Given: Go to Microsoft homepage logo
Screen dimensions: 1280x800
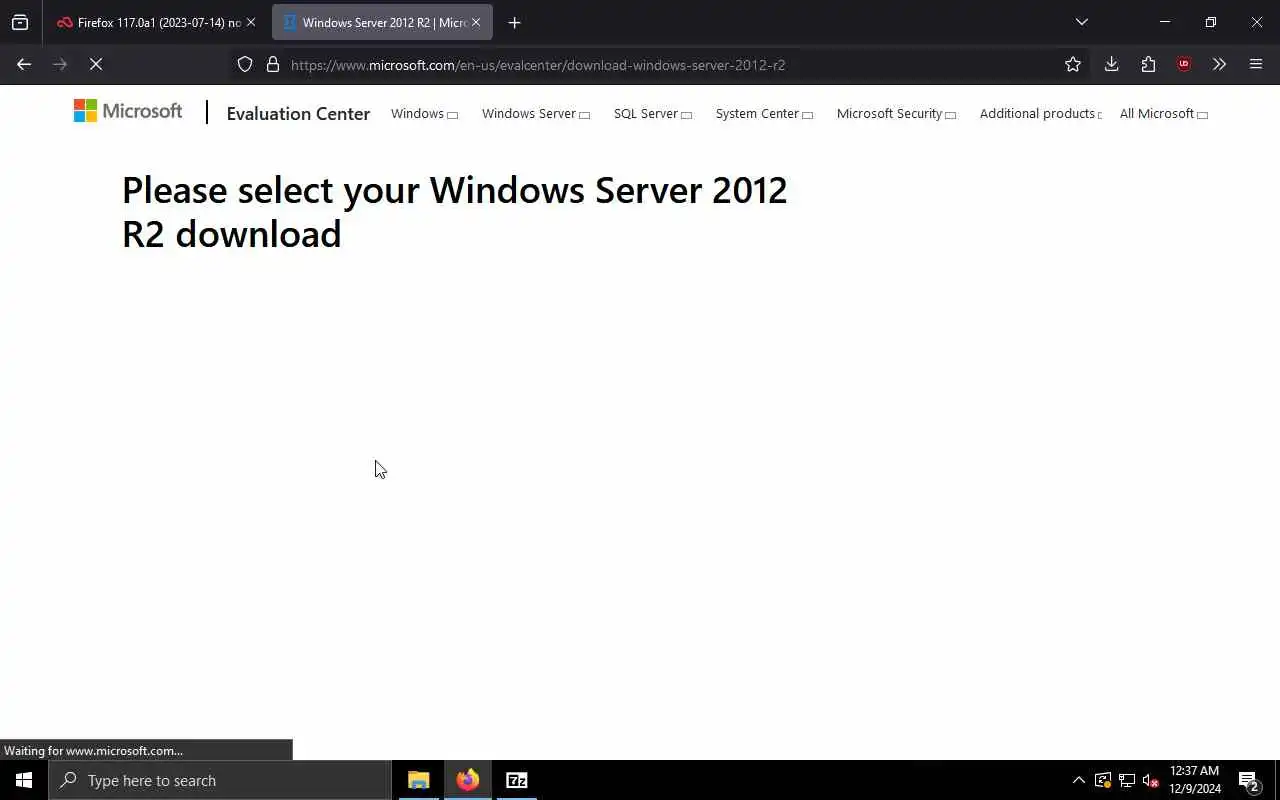Looking at the screenshot, I should tap(128, 111).
